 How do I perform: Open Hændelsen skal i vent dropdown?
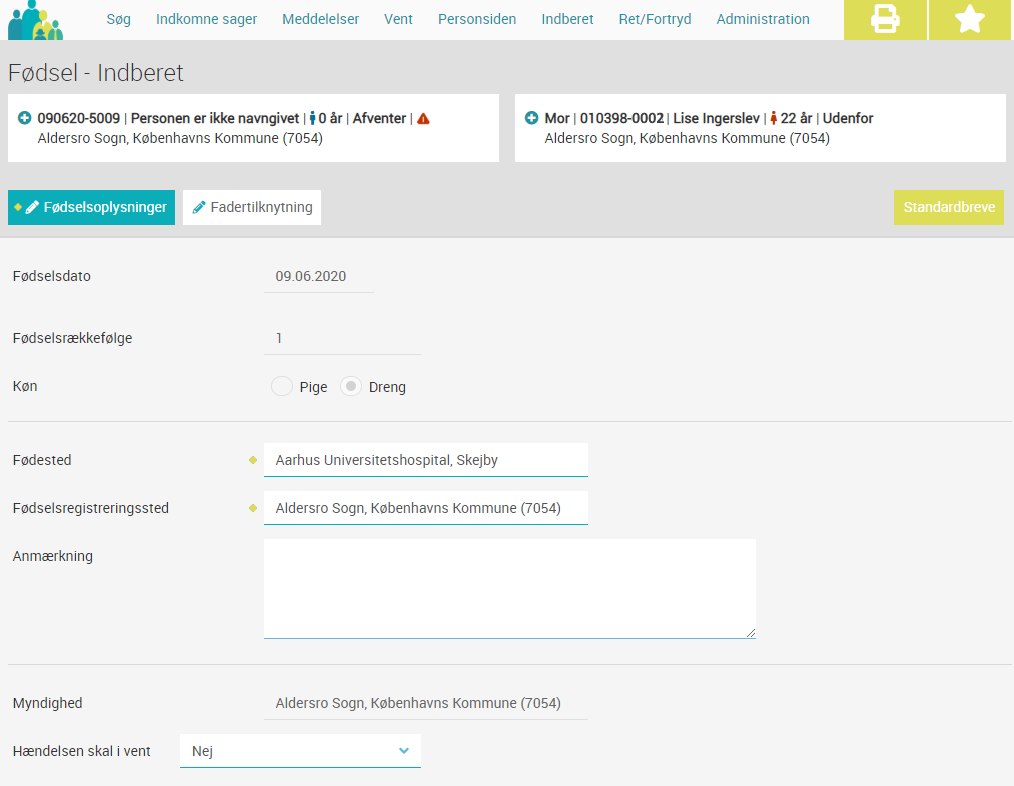point(300,751)
